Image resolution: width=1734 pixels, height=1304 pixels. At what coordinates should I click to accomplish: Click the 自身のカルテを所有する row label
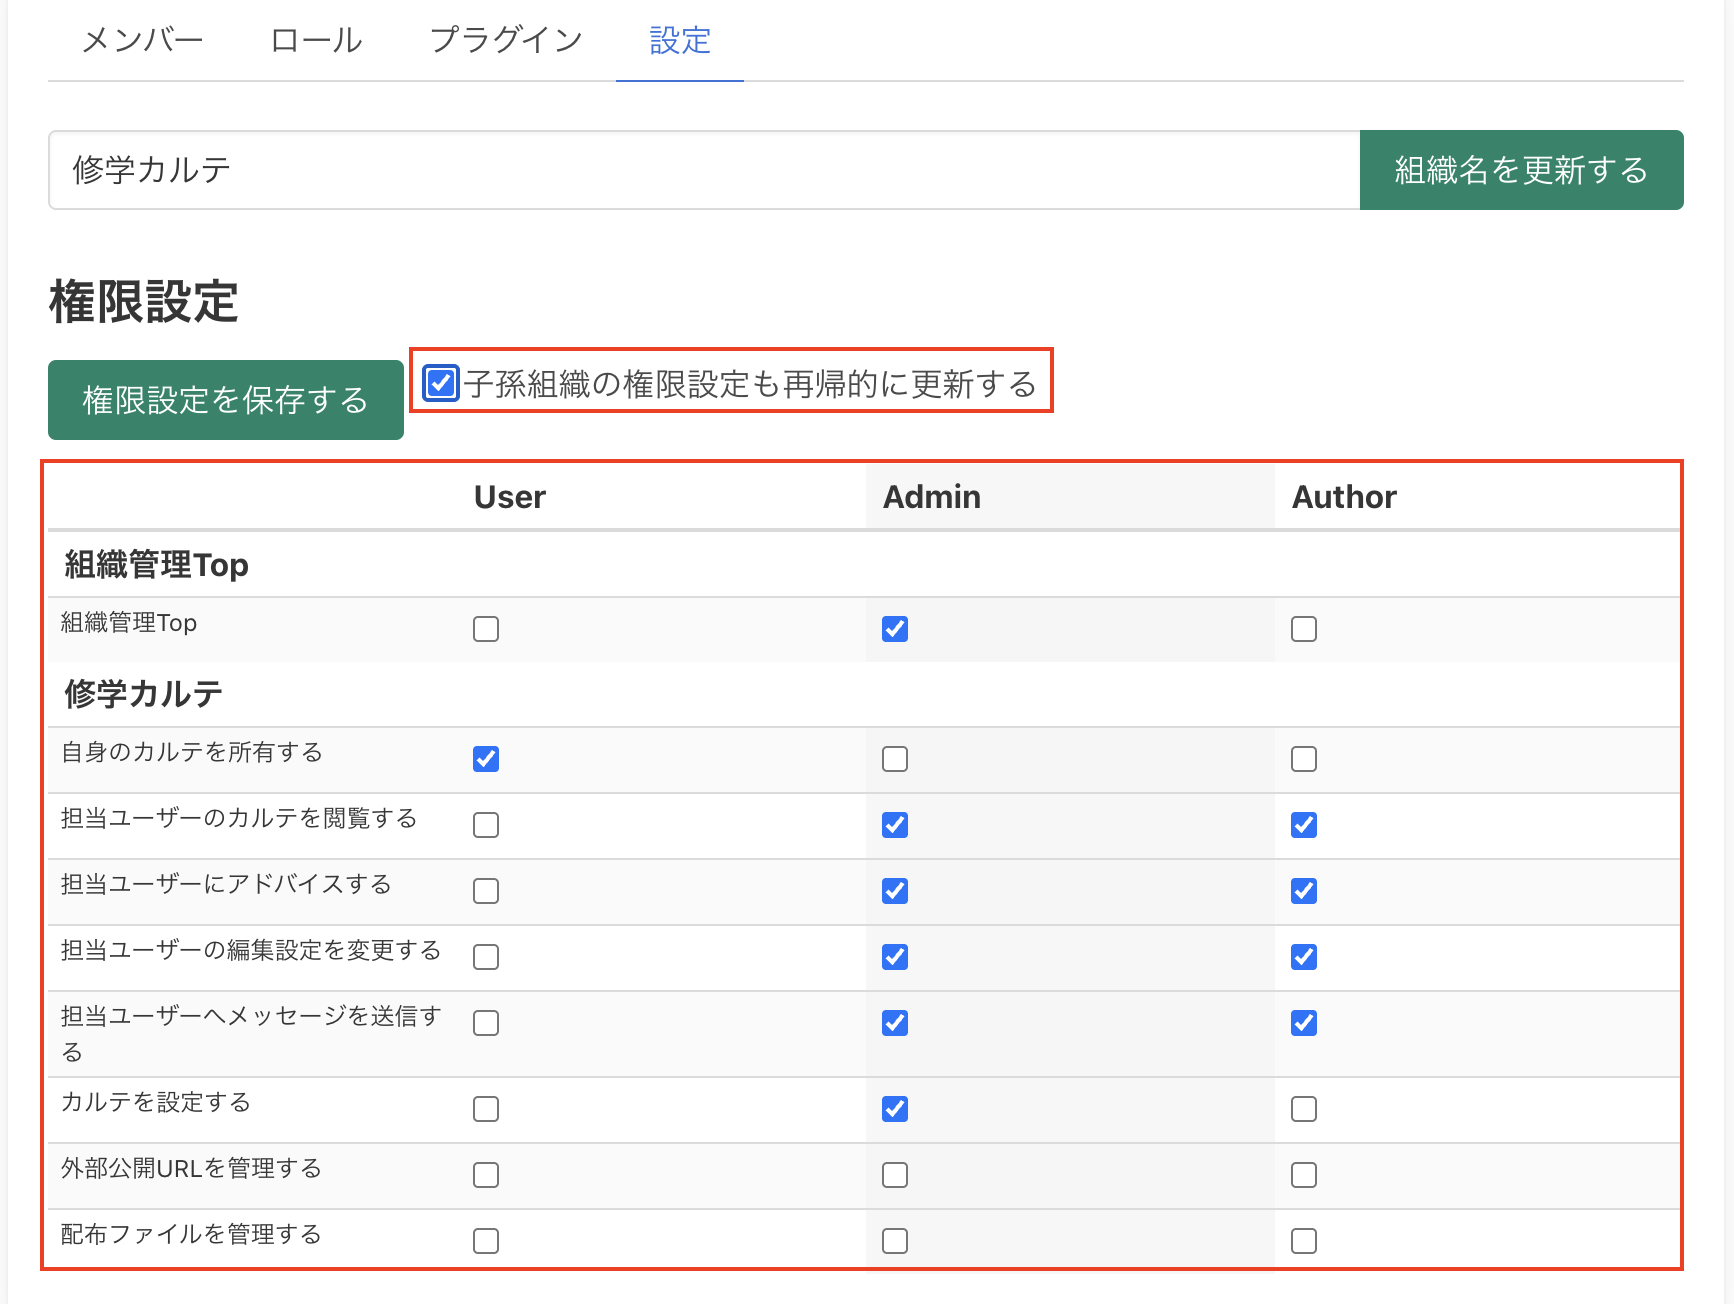[x=192, y=752]
